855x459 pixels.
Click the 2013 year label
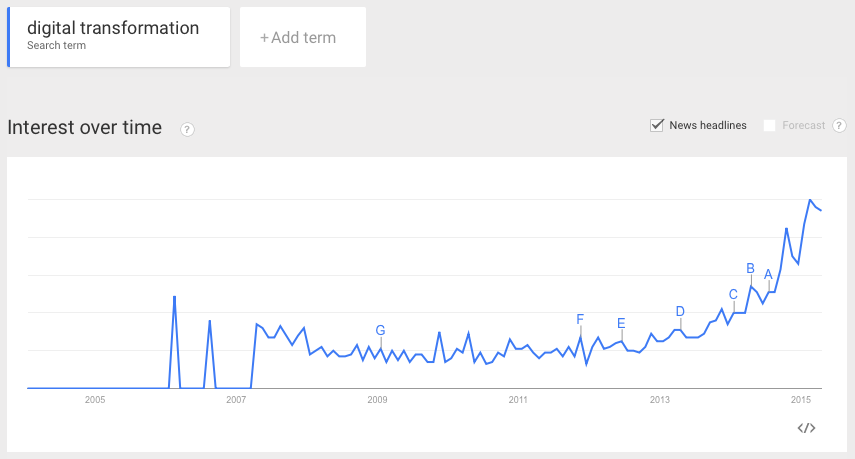pos(659,400)
